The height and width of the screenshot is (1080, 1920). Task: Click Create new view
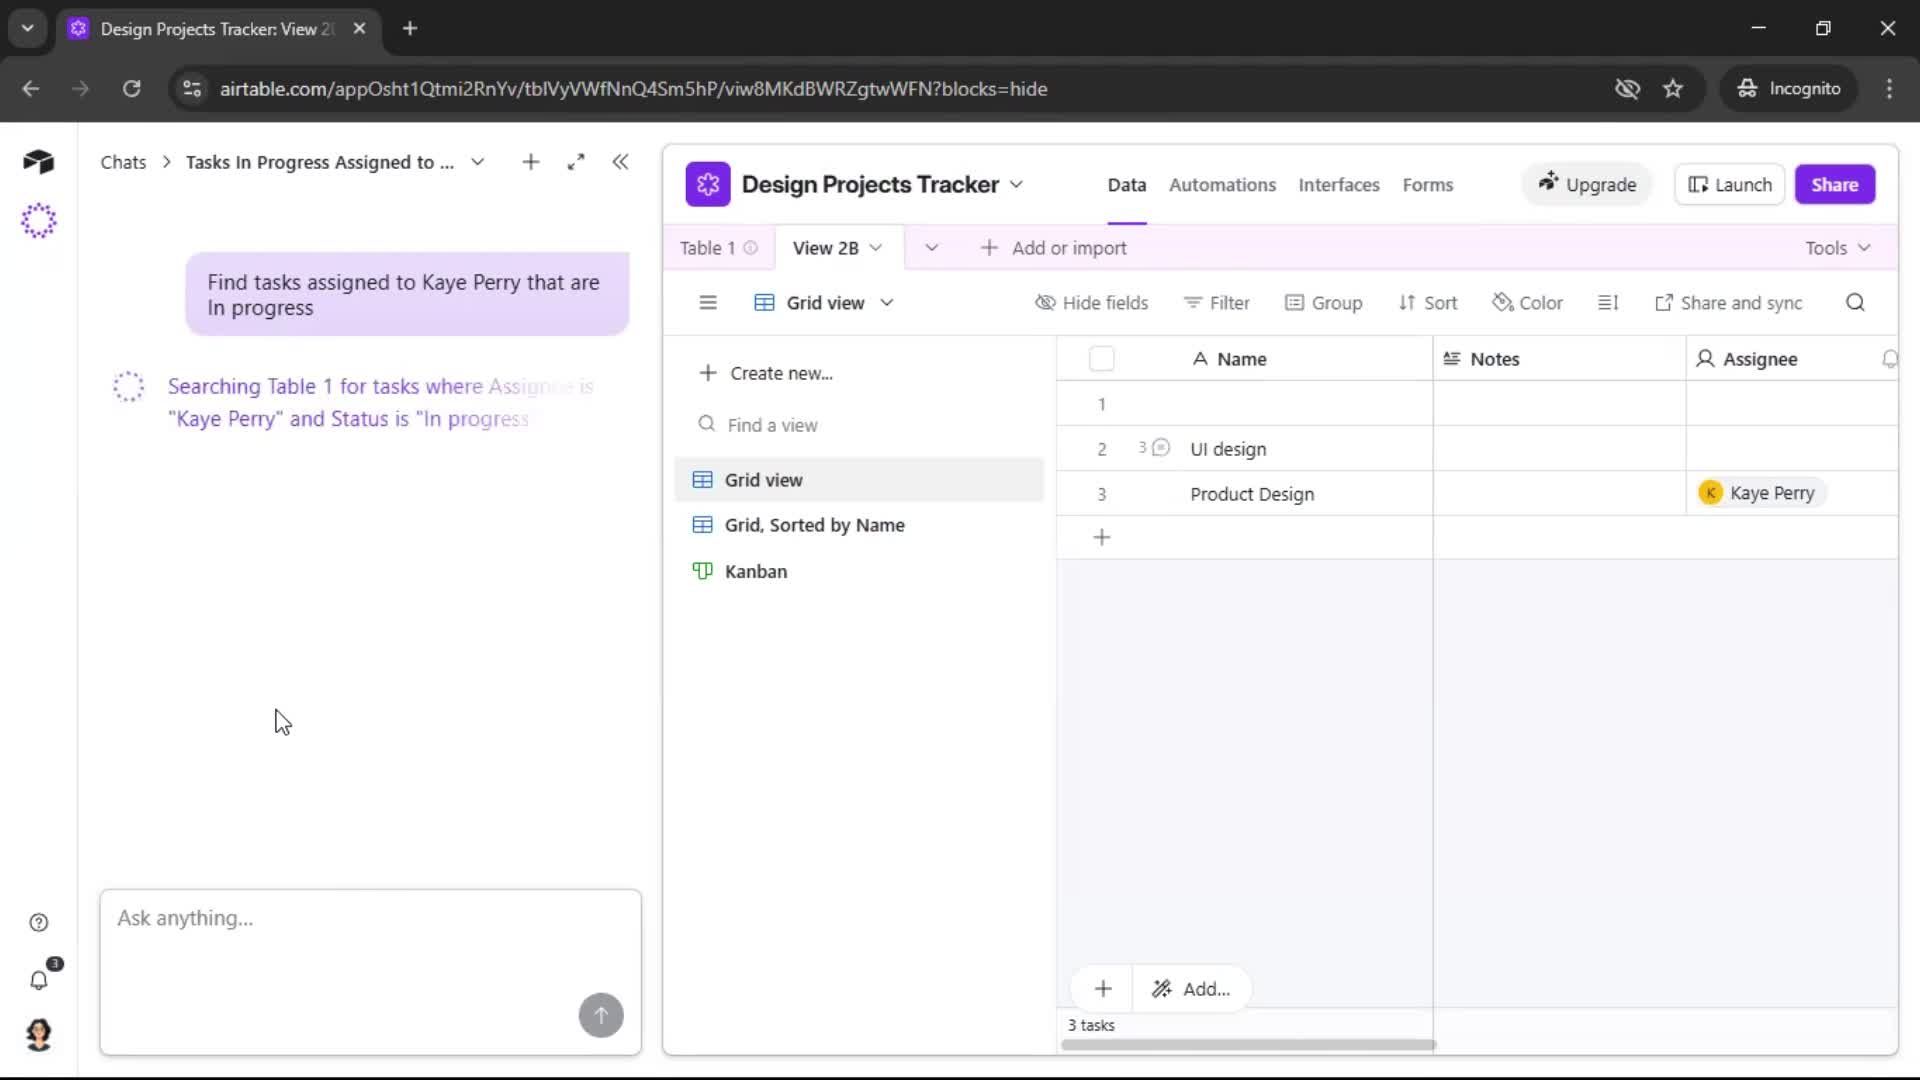tap(766, 373)
